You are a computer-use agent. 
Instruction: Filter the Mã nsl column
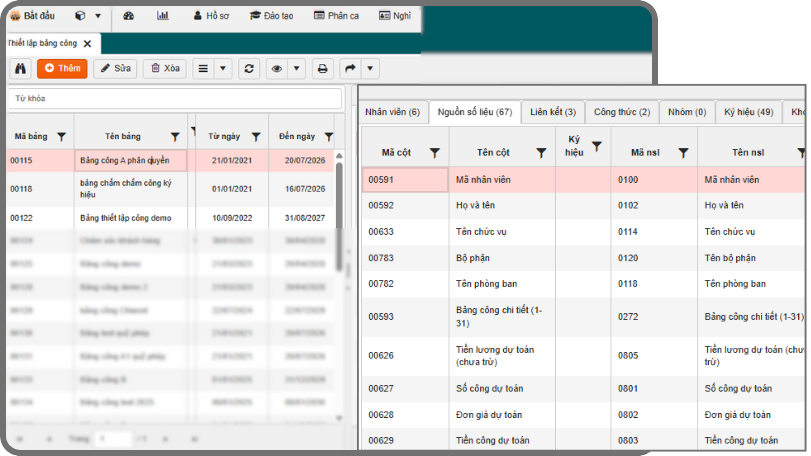(683, 153)
